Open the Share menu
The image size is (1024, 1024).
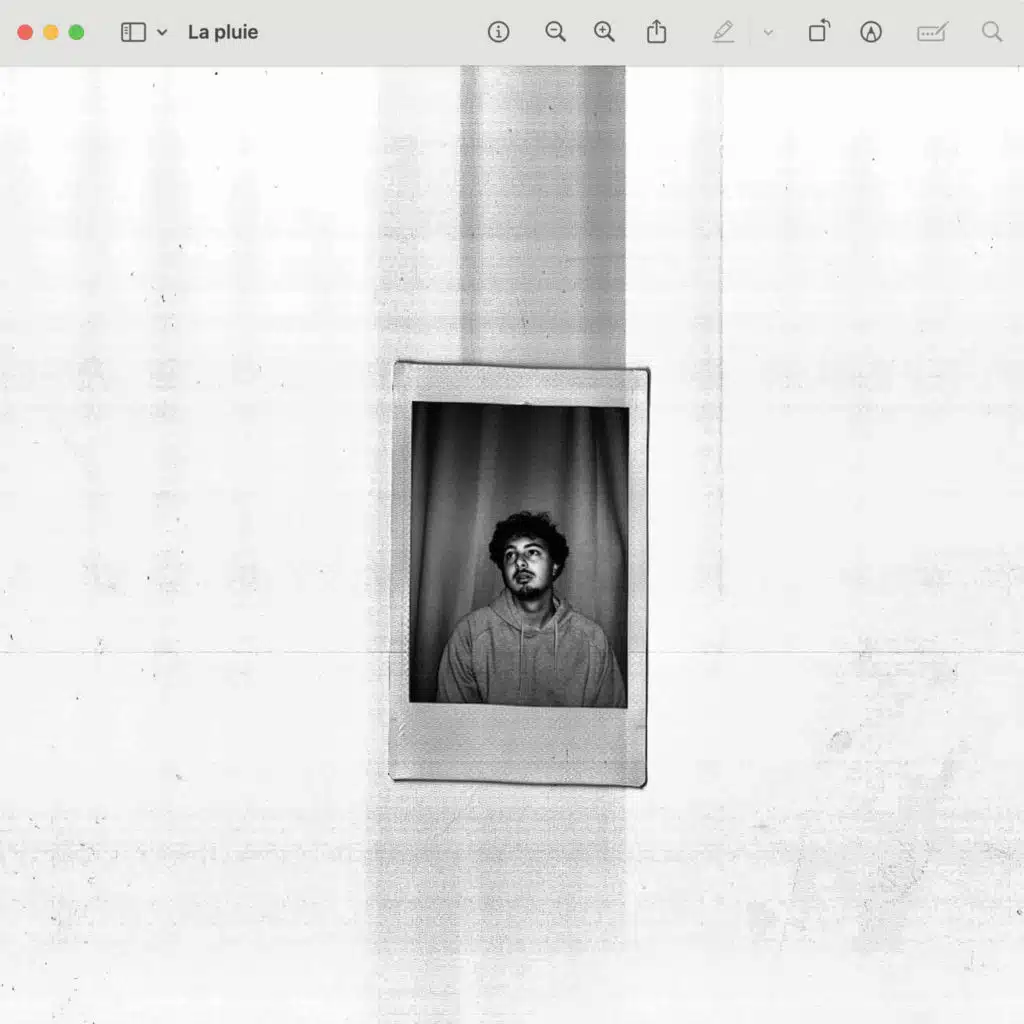656,32
